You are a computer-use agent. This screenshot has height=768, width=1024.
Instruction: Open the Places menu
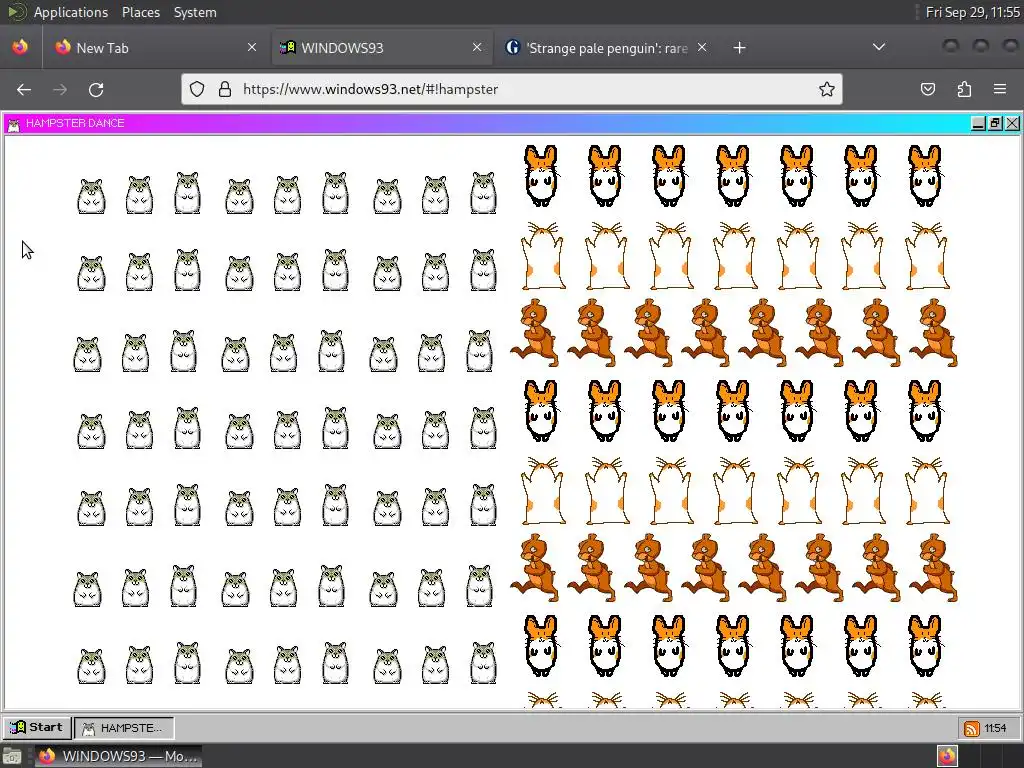pos(141,12)
